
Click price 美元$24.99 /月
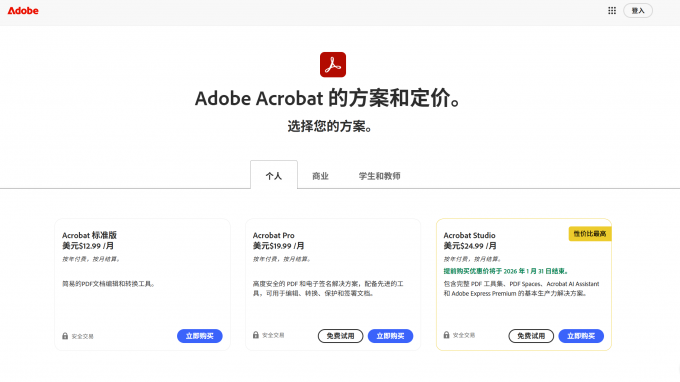pyautogui.click(x=470, y=246)
